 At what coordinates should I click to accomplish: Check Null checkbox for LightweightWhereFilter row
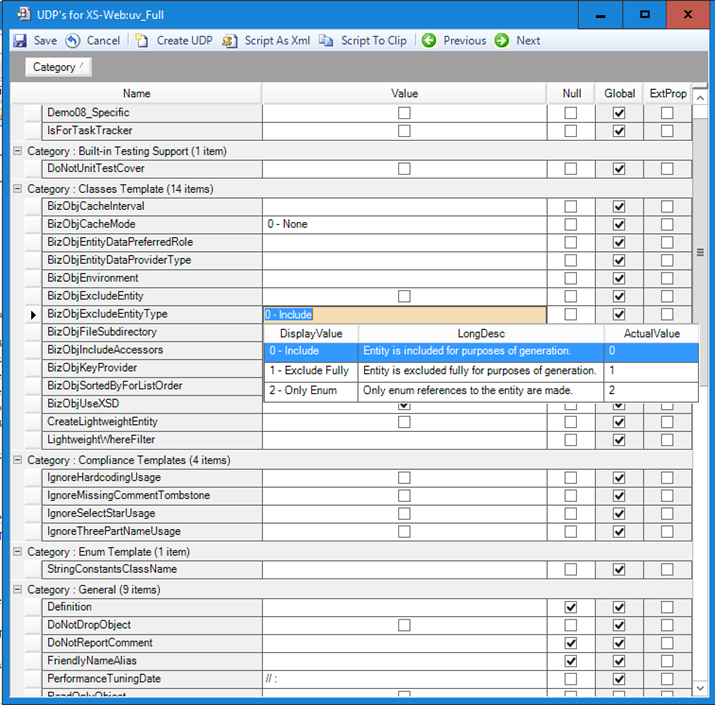point(570,440)
